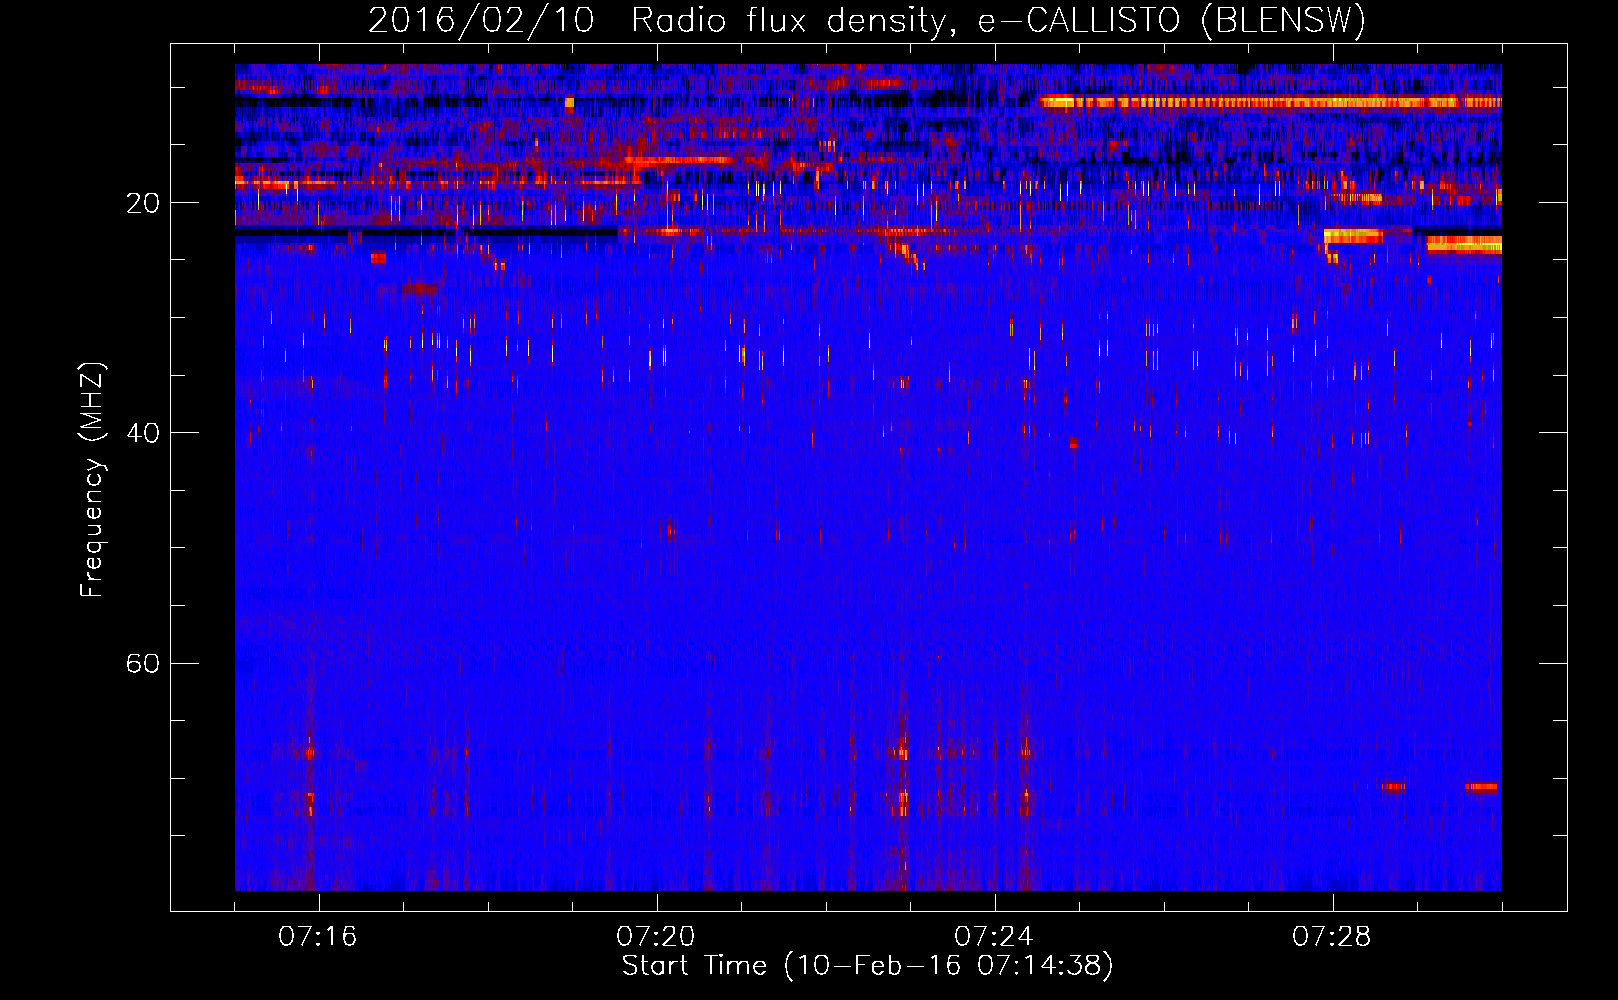Click the '07:16' time tick label
The width and height of the screenshot is (1618, 1000).
(x=318, y=937)
